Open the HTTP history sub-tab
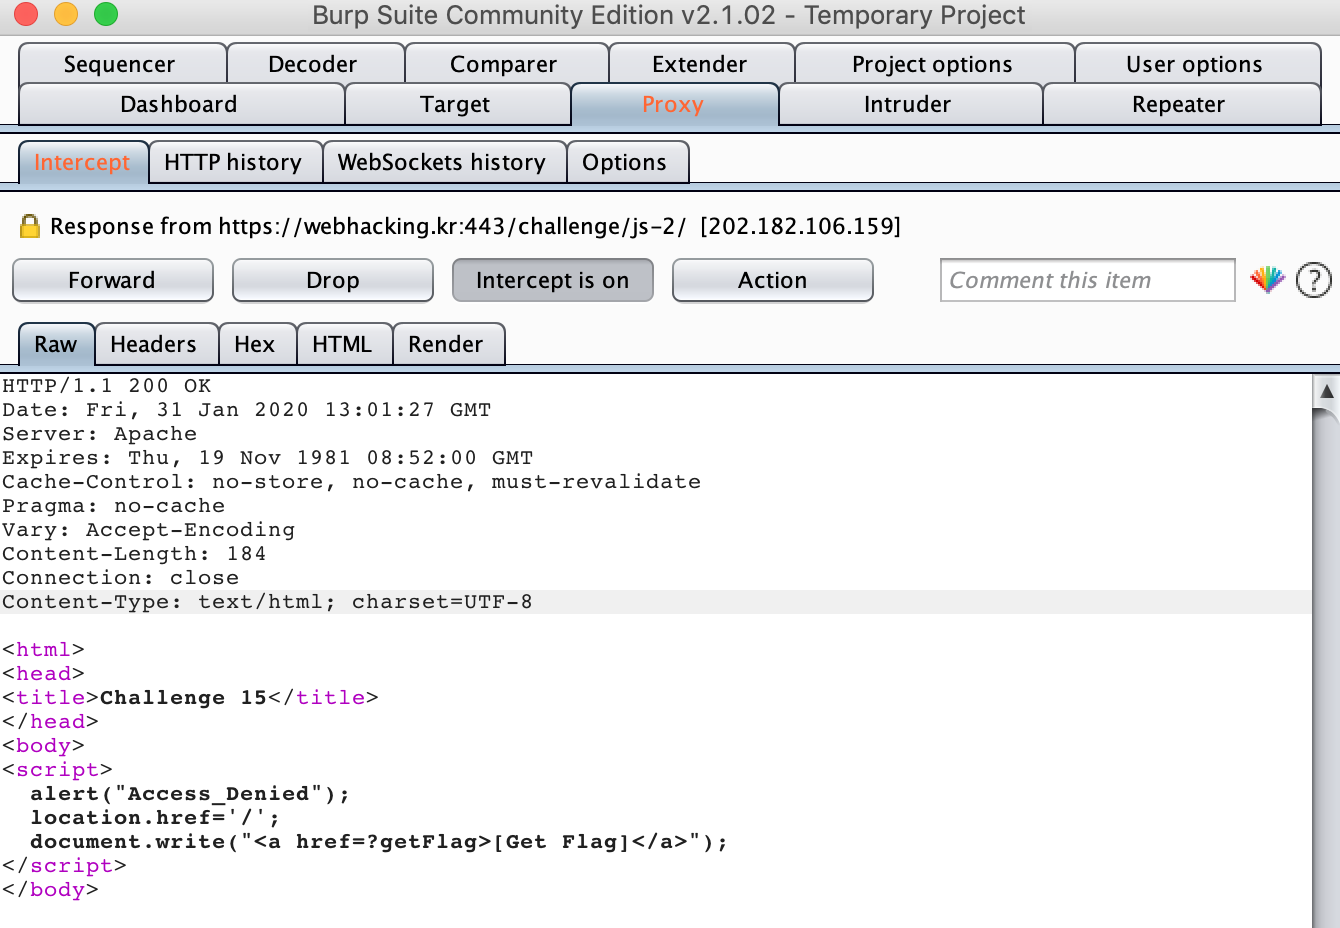The height and width of the screenshot is (928, 1340). pyautogui.click(x=235, y=162)
